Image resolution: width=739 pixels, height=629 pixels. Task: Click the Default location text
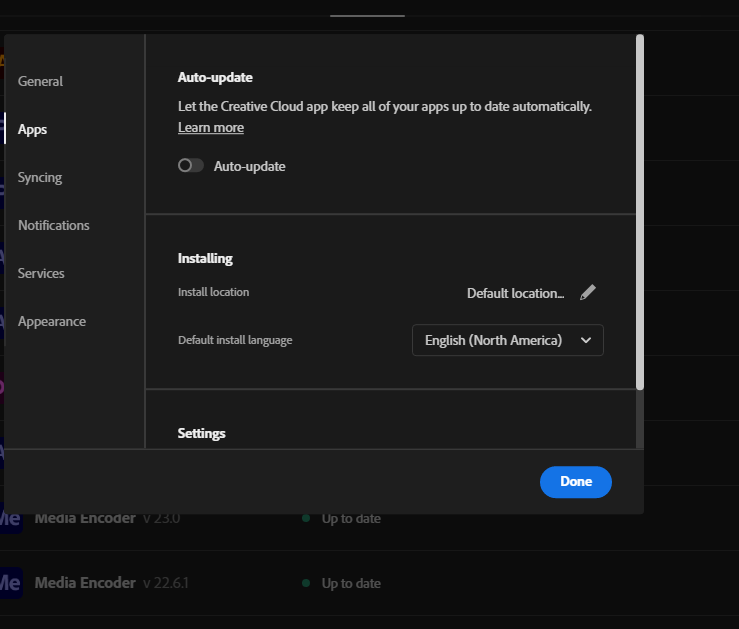click(x=515, y=293)
